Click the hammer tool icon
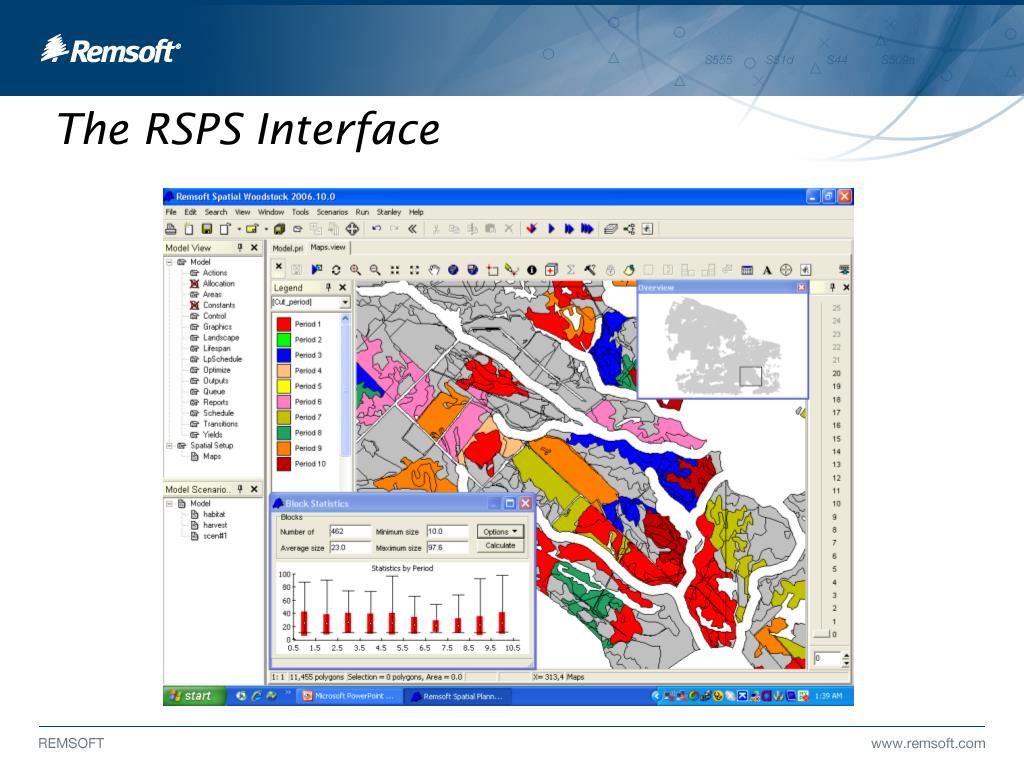The image size is (1024, 768). [x=590, y=270]
